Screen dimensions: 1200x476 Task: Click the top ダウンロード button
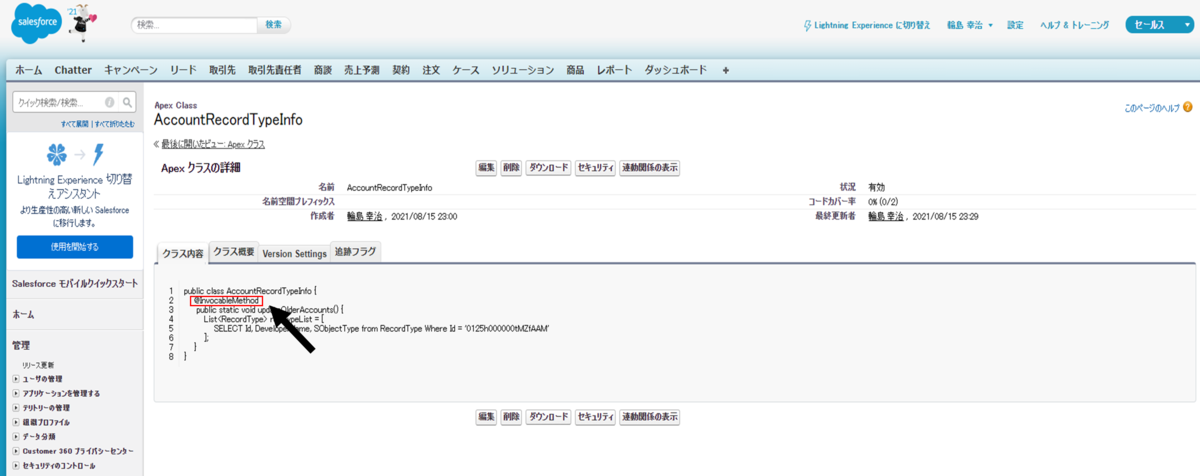click(548, 168)
